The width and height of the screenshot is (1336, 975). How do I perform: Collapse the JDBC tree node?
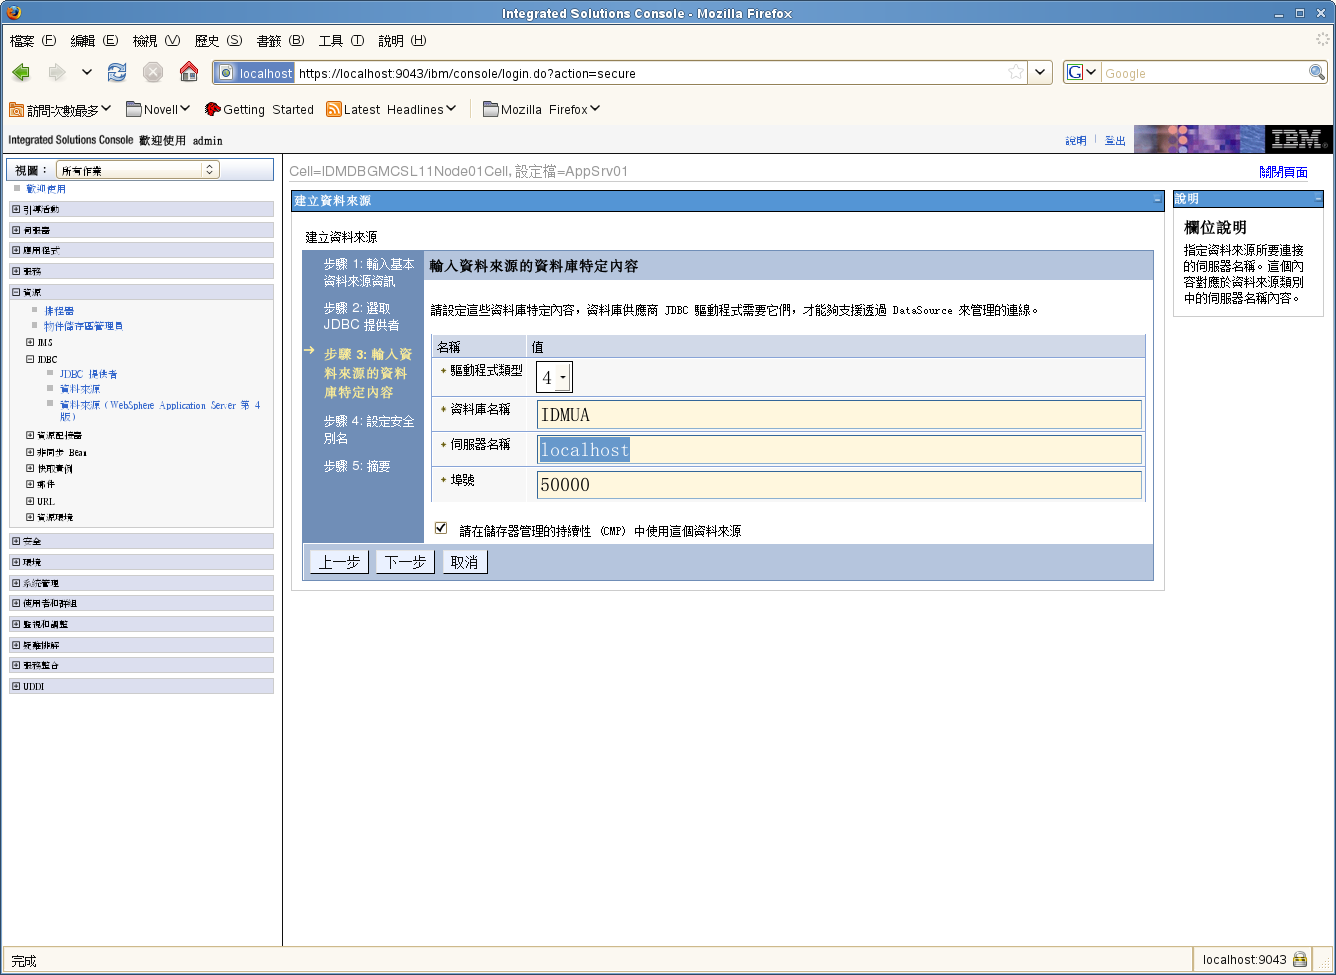30,359
